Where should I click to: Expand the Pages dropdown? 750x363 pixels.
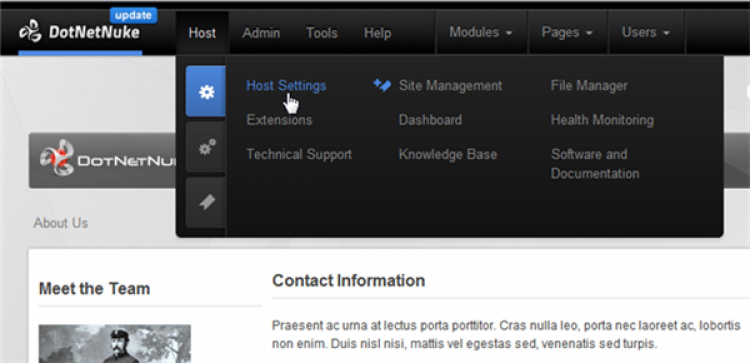[567, 32]
